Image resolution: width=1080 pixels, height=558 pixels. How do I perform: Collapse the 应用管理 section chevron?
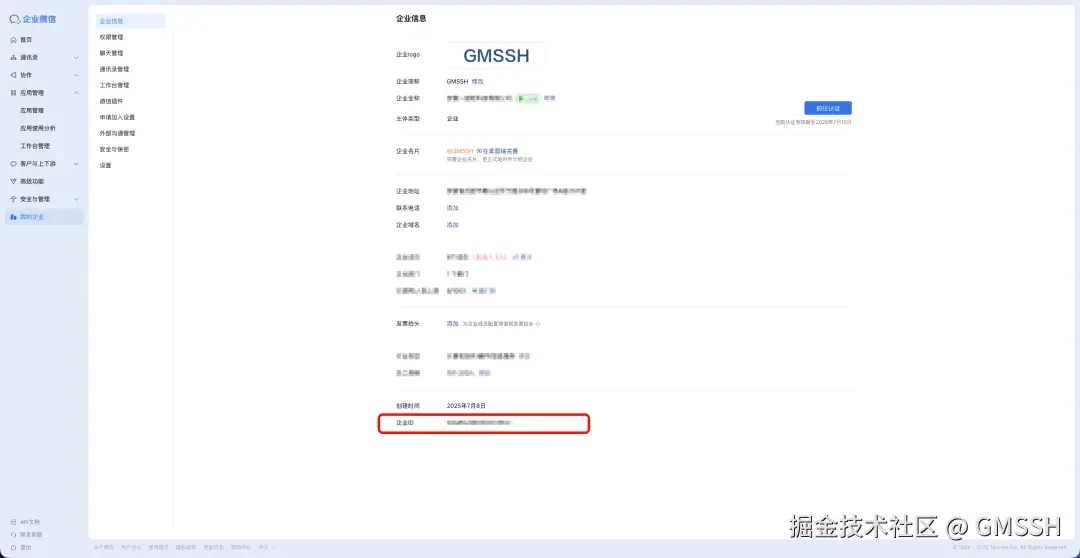pyautogui.click(x=76, y=92)
